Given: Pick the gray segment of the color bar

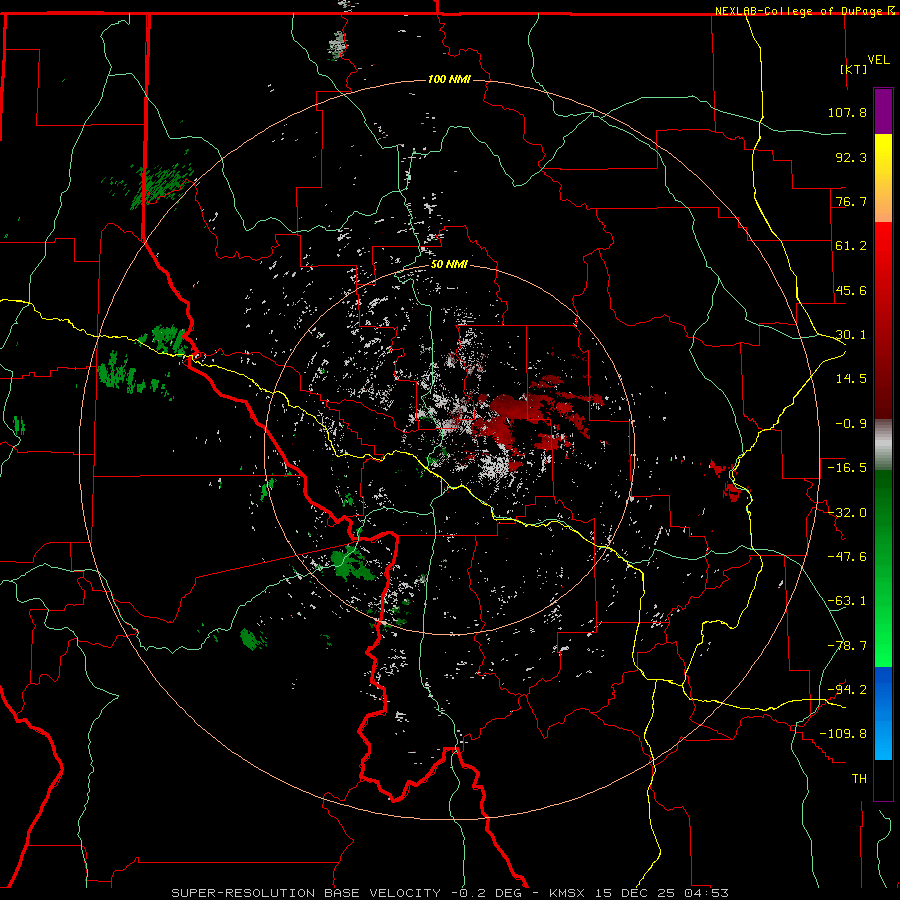Looking at the screenshot, I should 883,445.
